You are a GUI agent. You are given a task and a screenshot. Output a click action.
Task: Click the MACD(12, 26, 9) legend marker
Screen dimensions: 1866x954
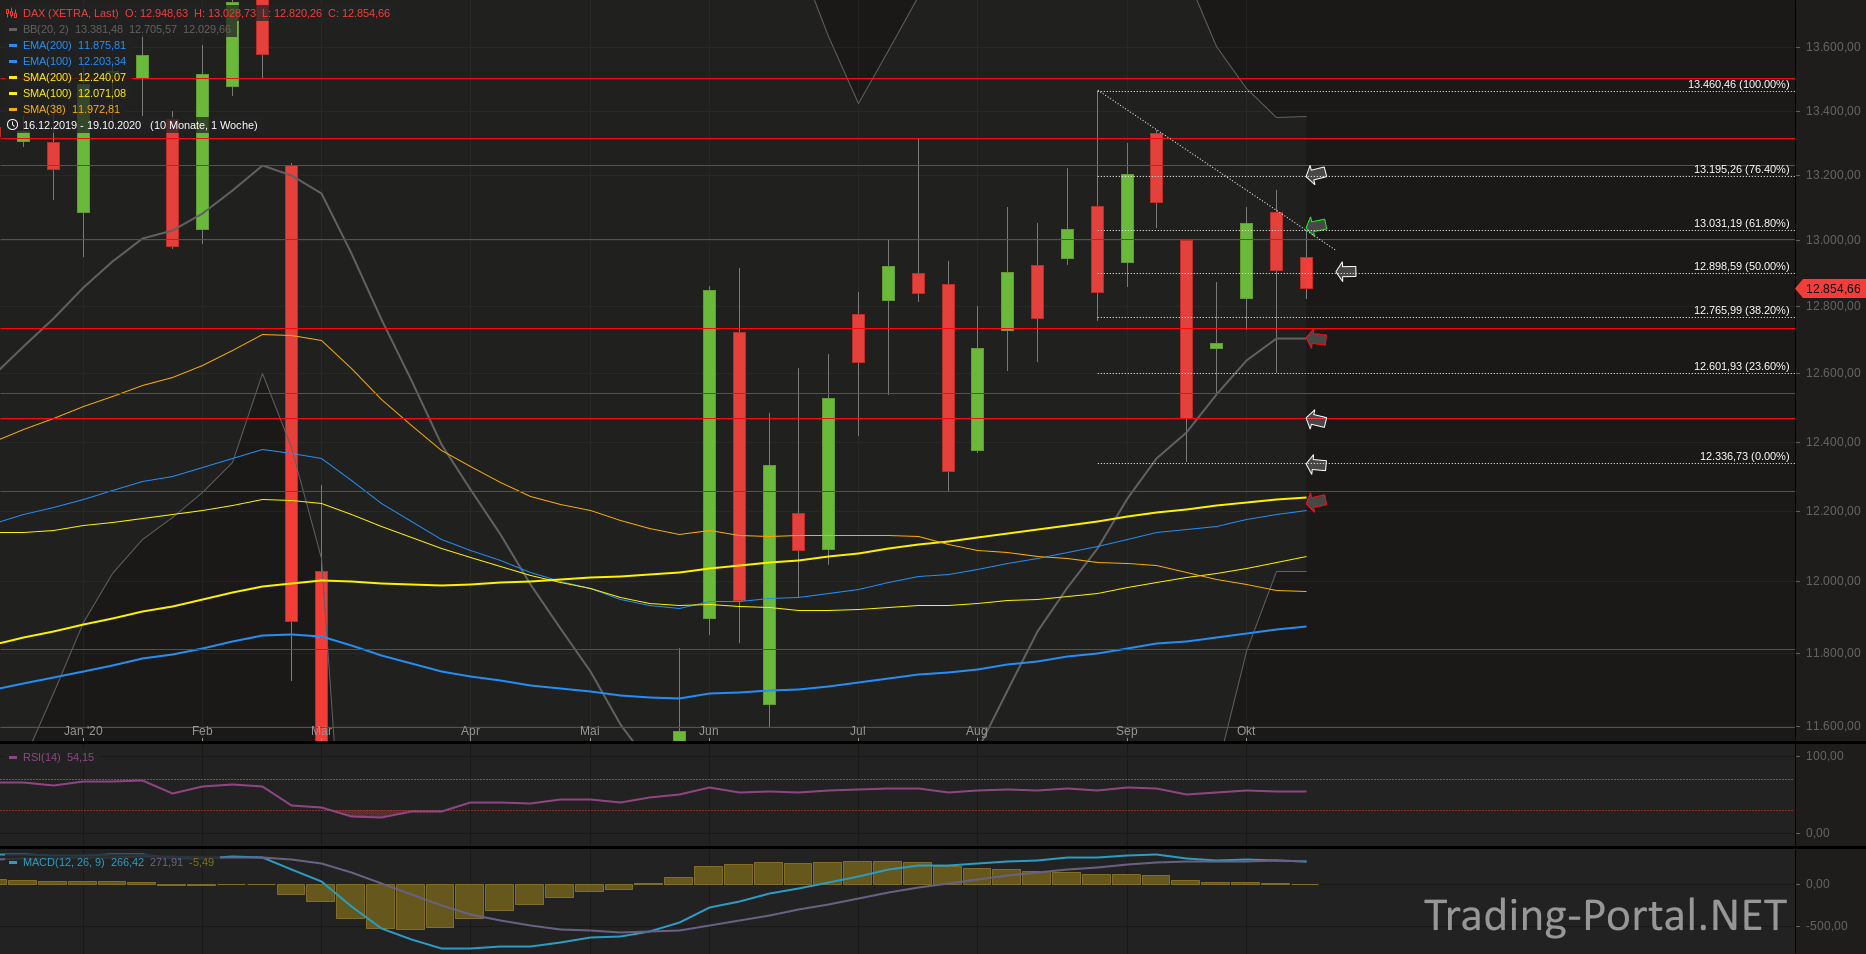13,862
